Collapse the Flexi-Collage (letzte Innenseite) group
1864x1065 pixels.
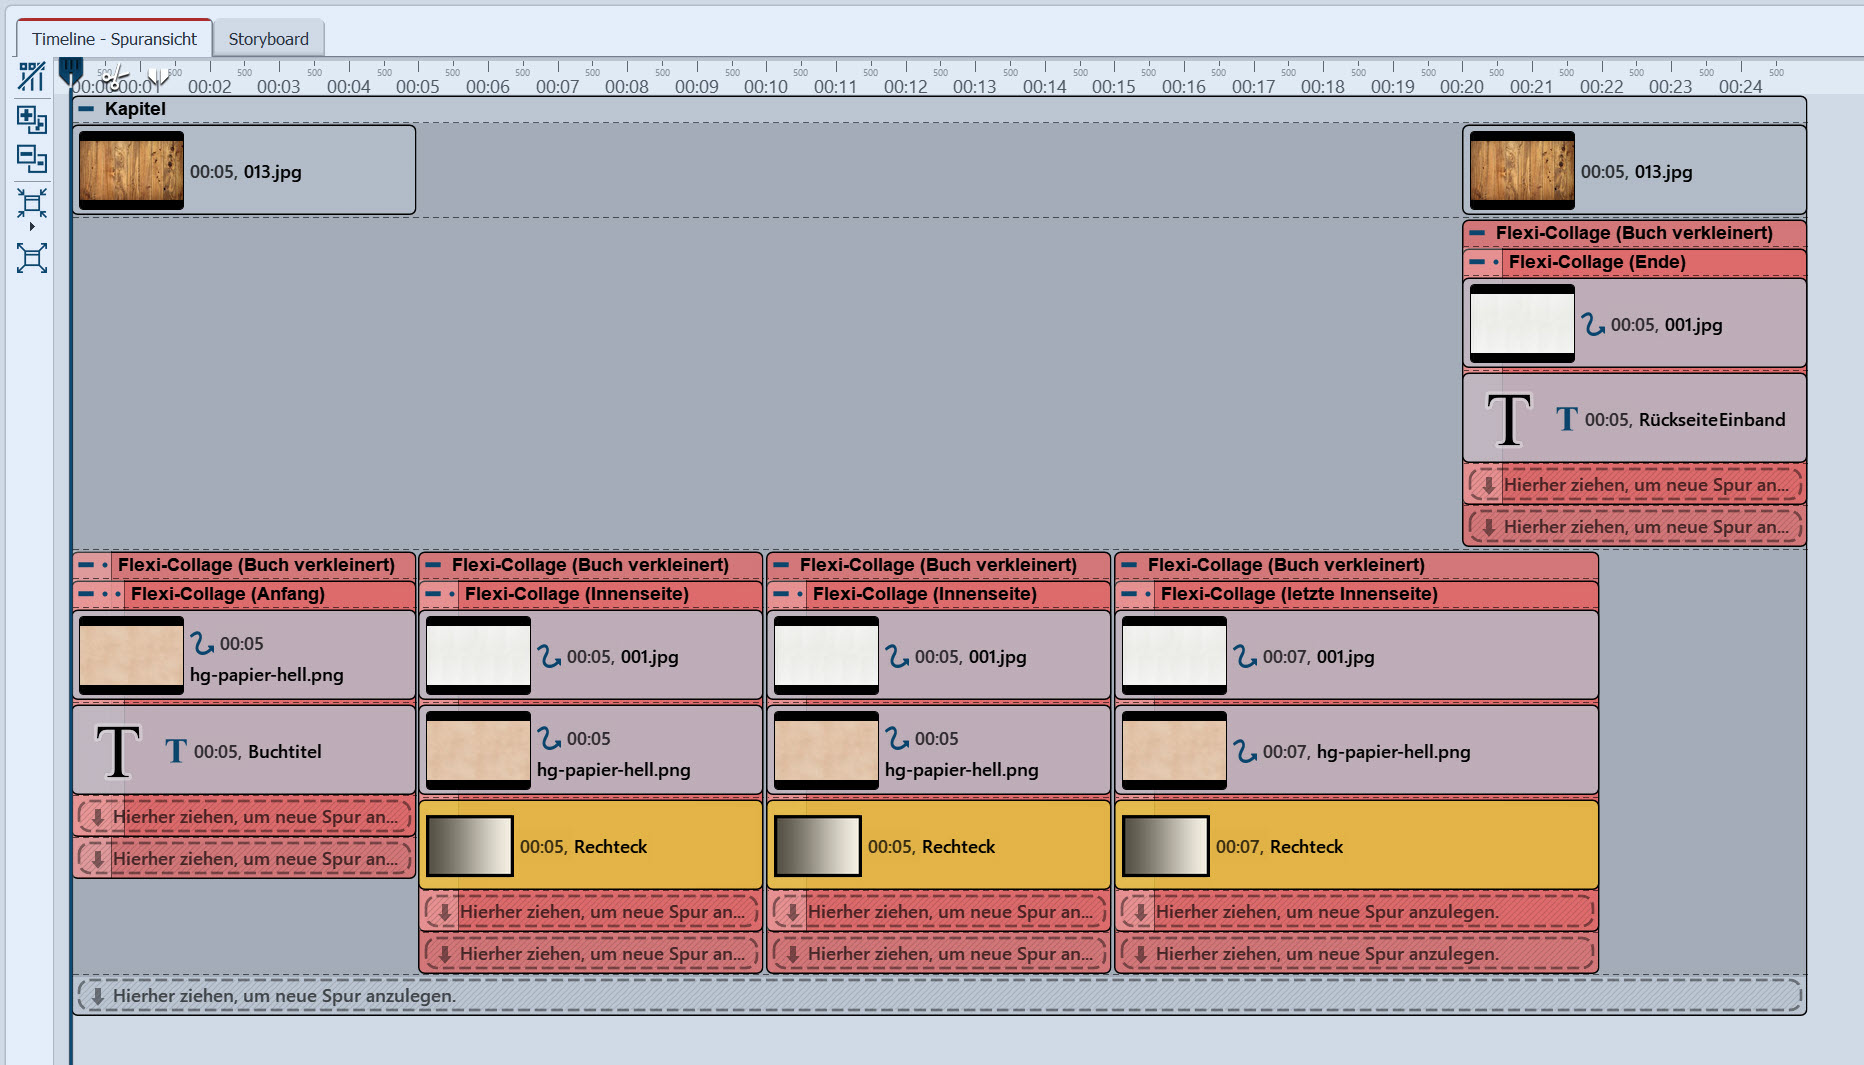1129,594
